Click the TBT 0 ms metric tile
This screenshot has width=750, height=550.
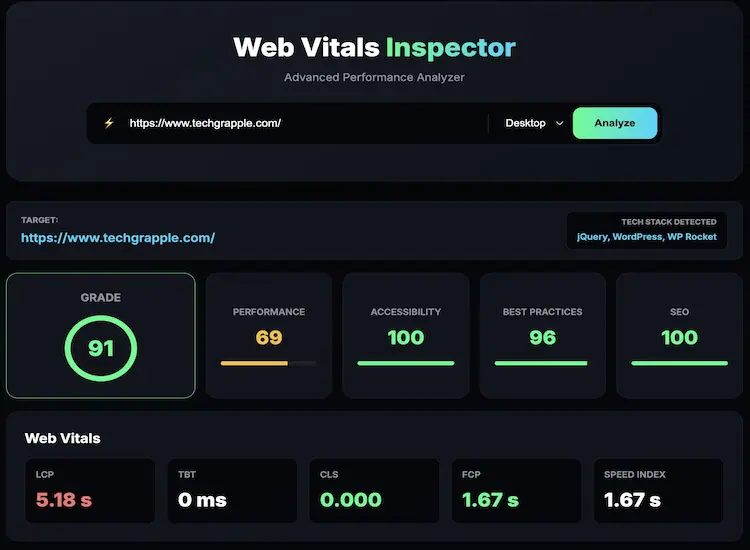[232, 491]
